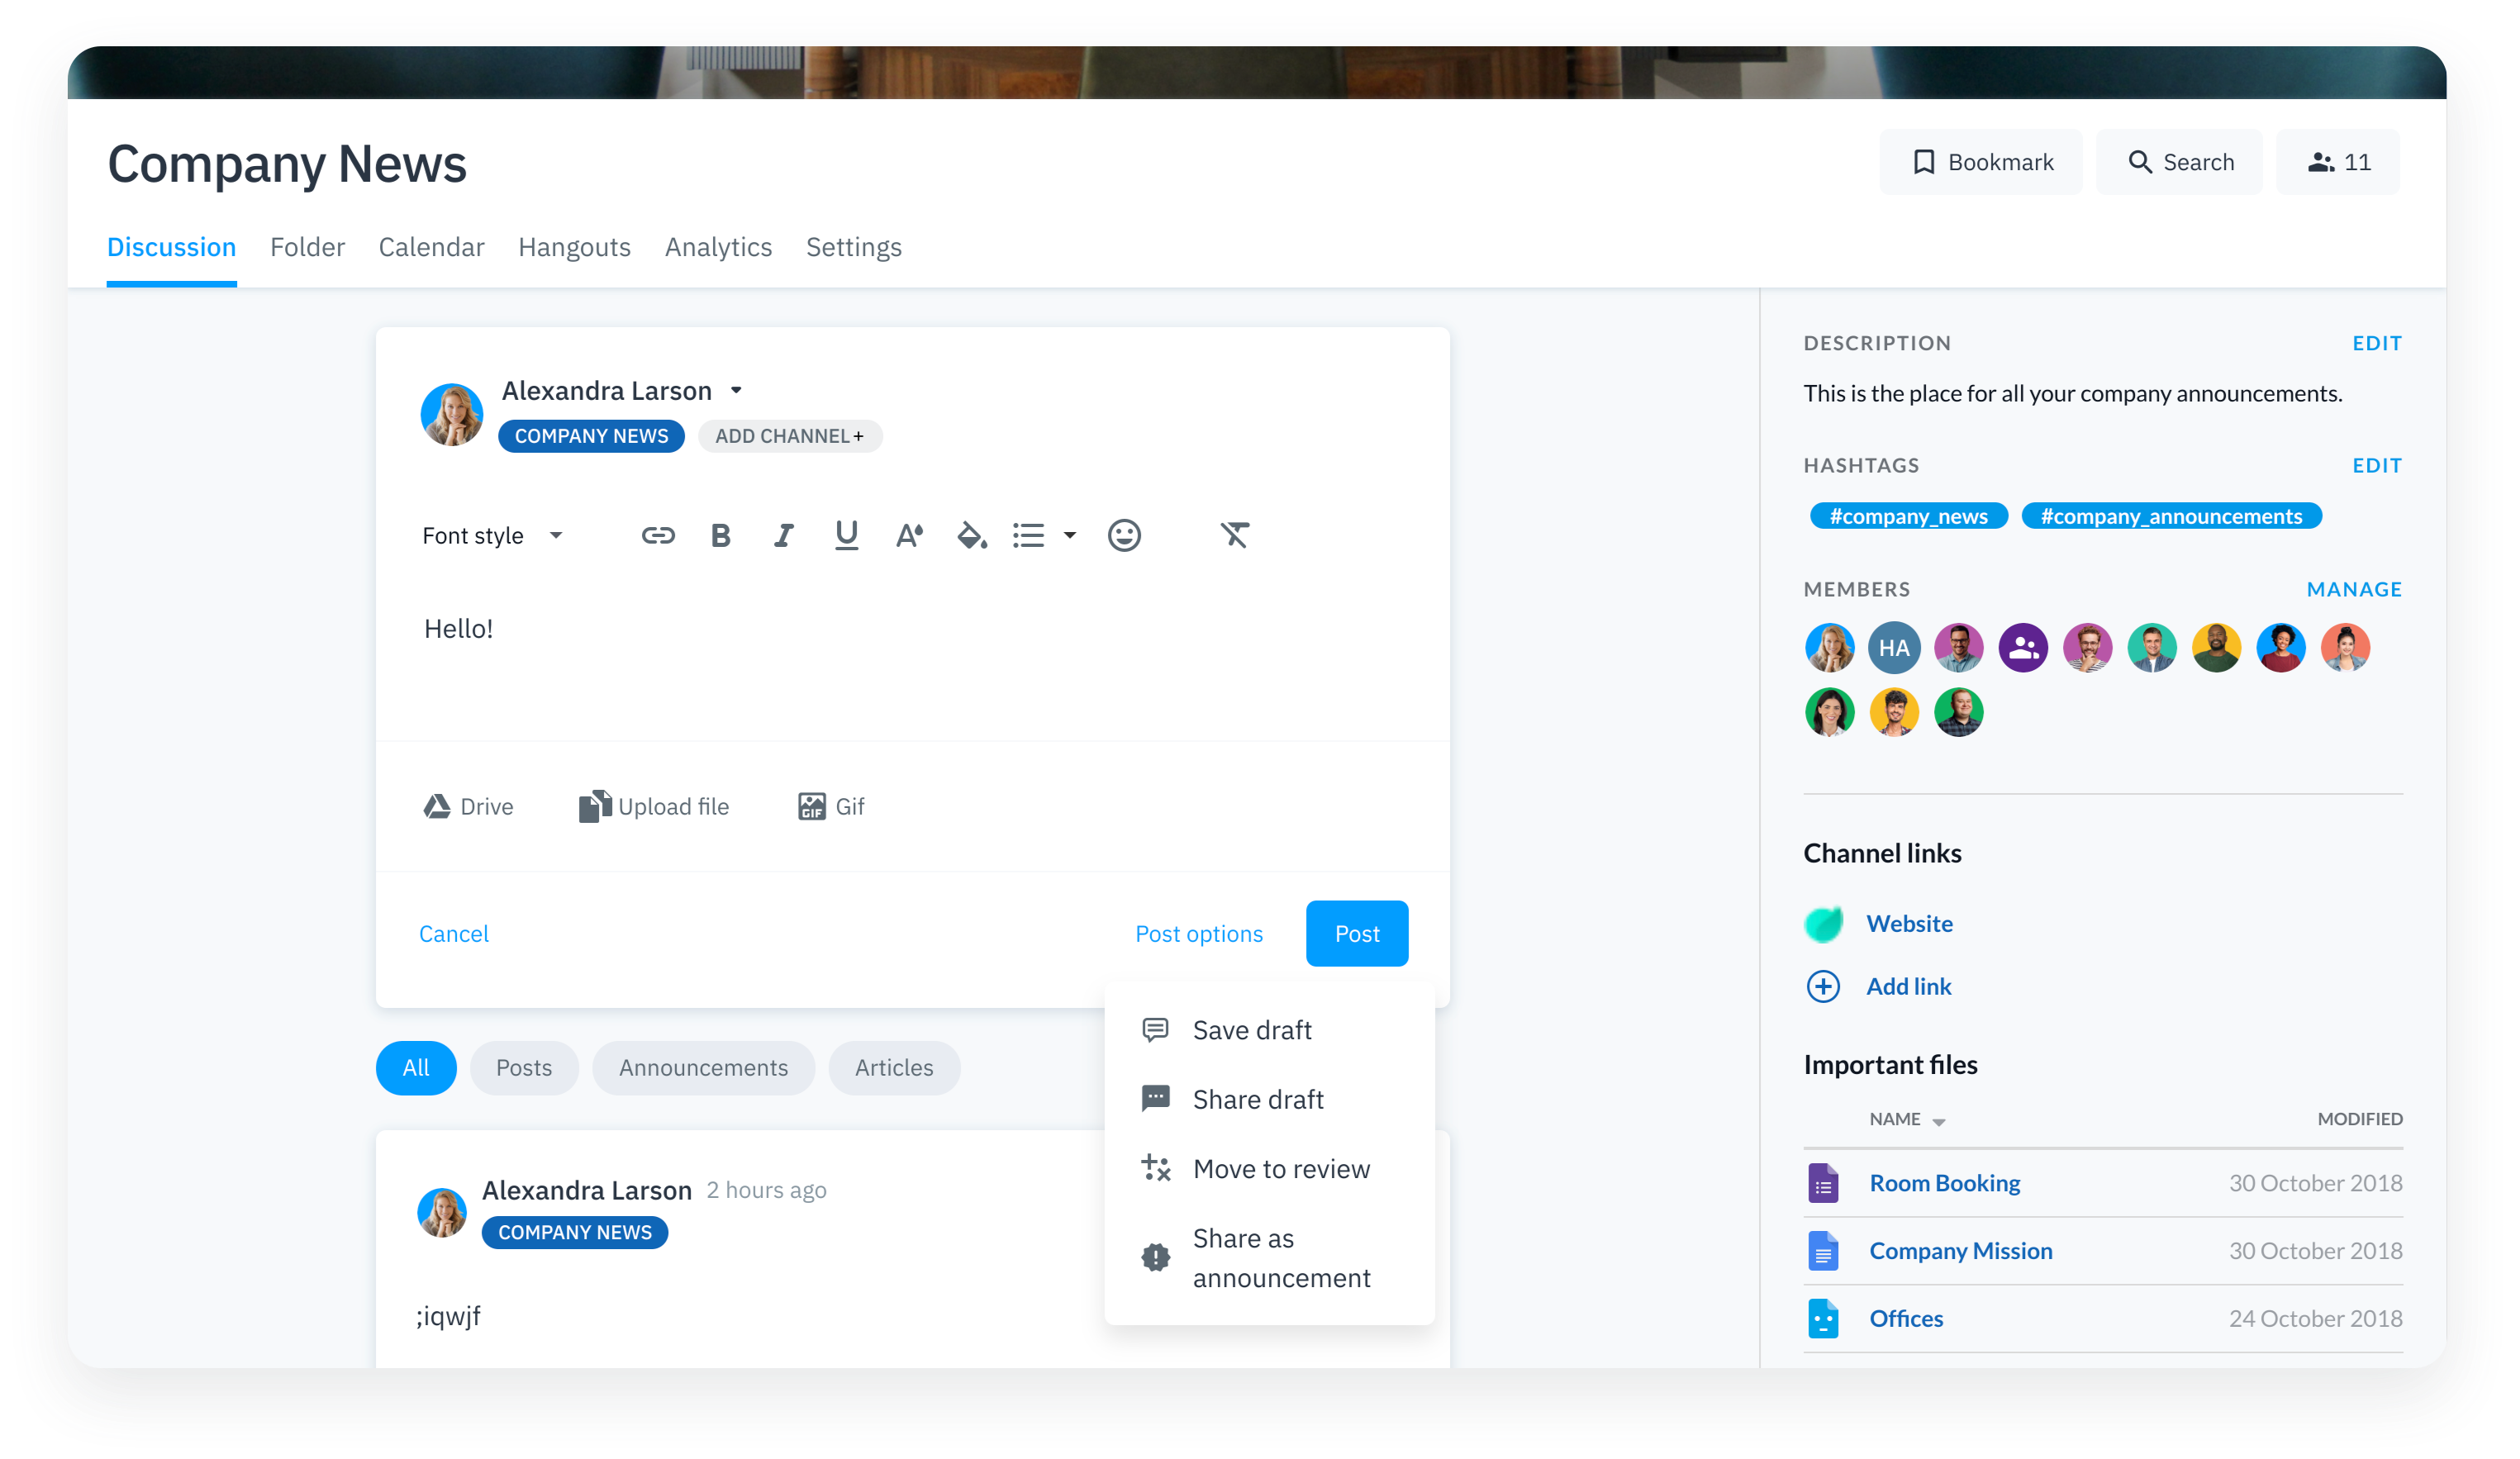The width and height of the screenshot is (2520, 1459).
Task: Select the Posts filter chip
Action: point(523,1068)
